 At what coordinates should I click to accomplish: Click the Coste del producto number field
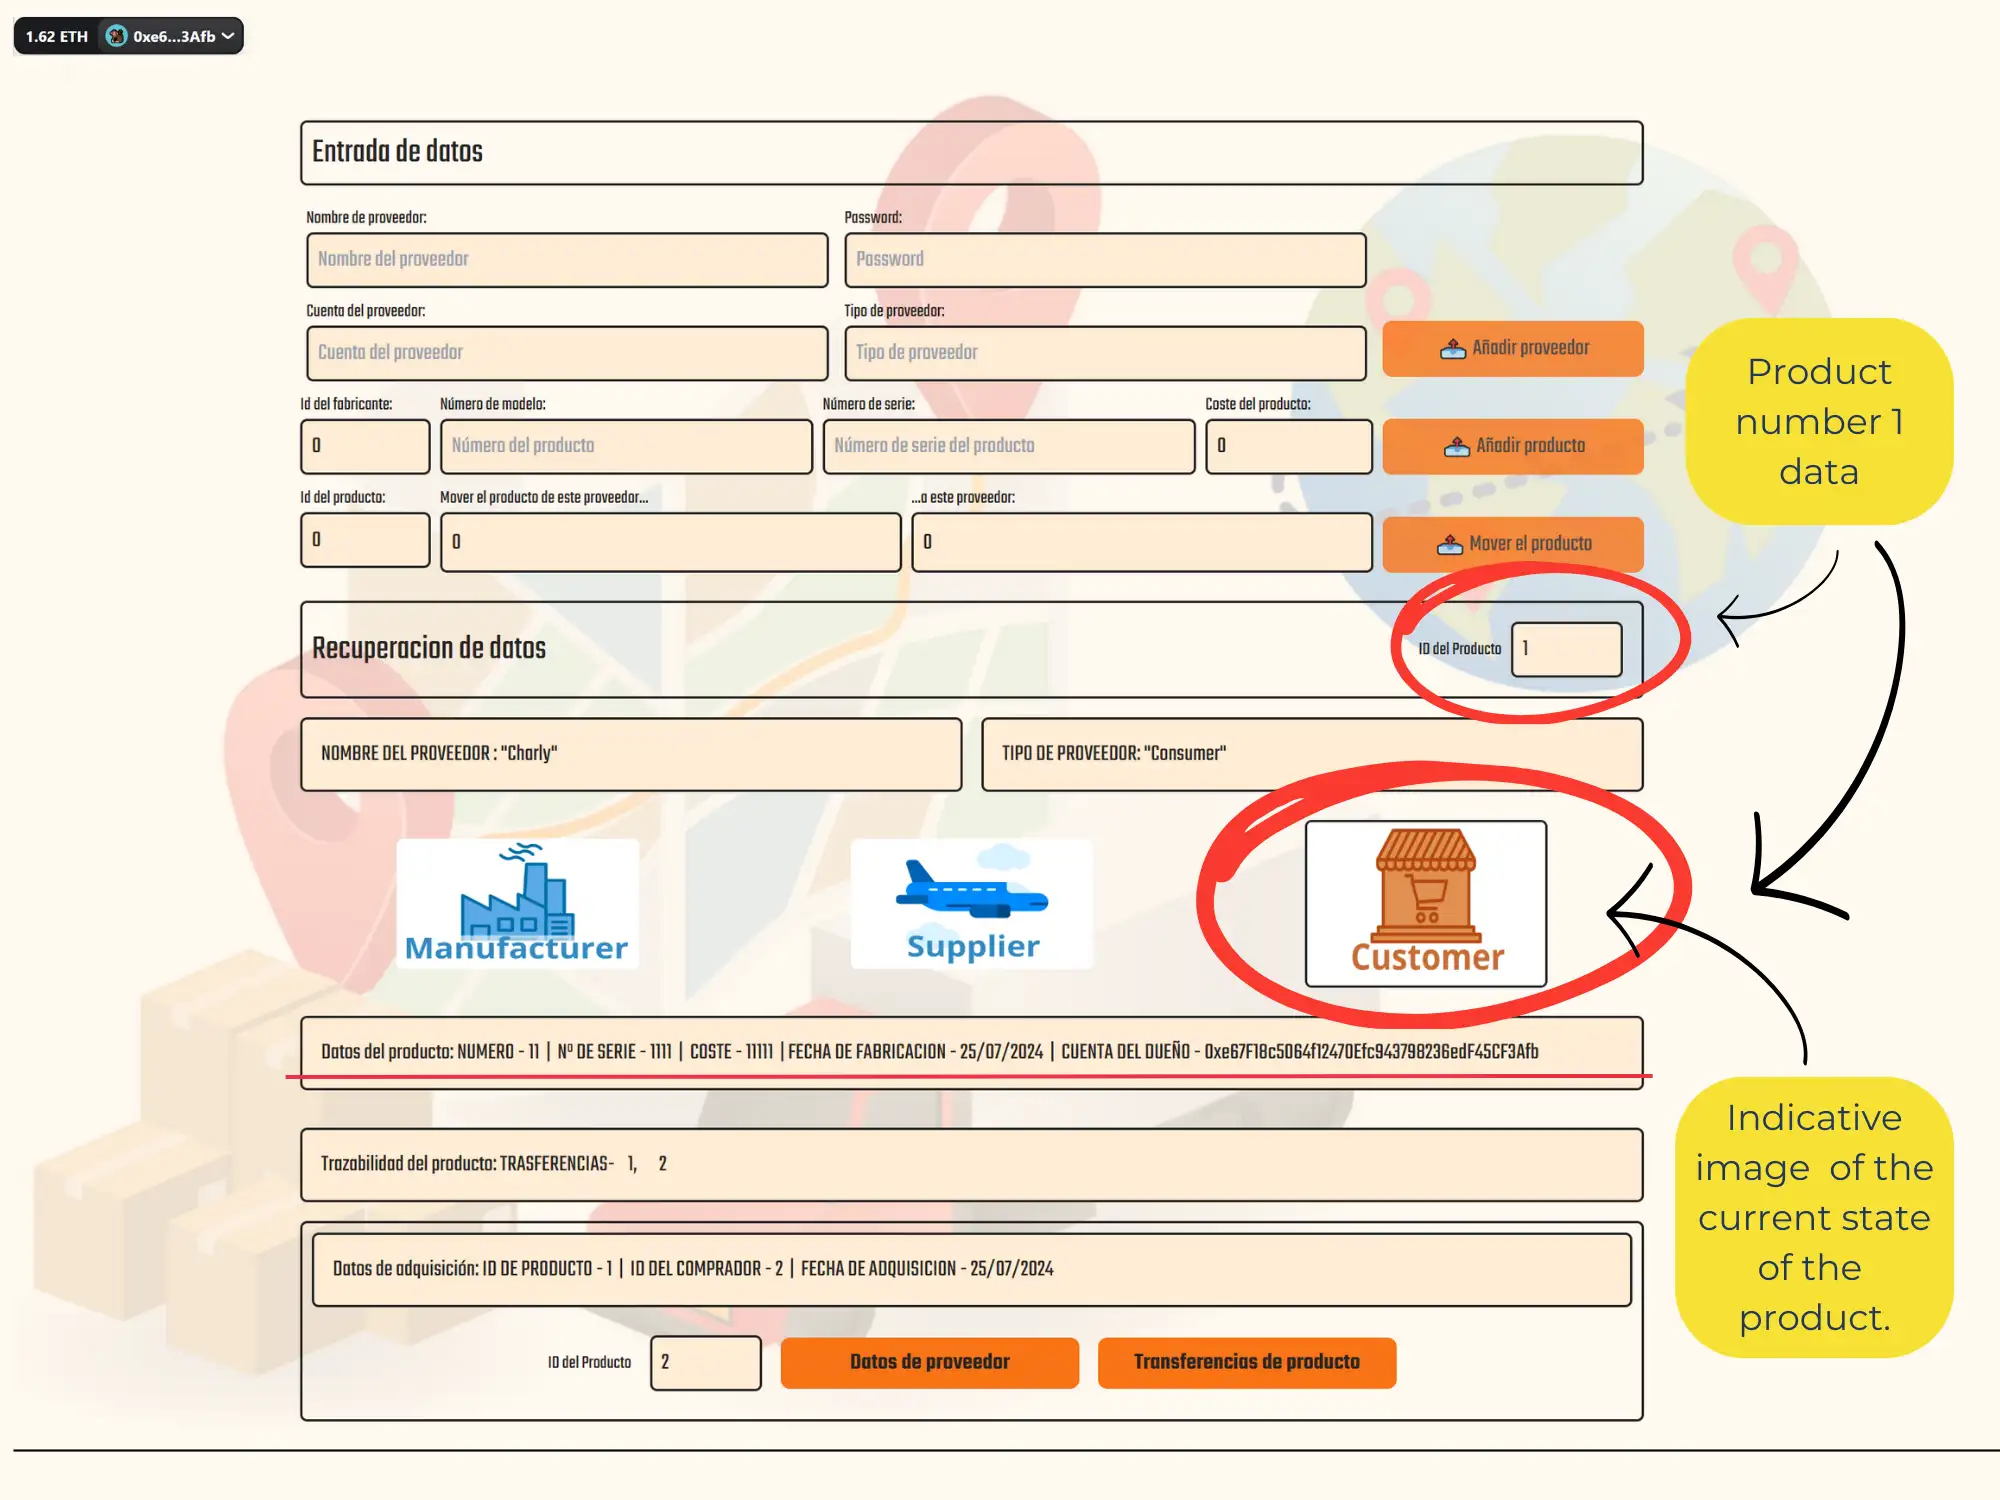point(1287,446)
